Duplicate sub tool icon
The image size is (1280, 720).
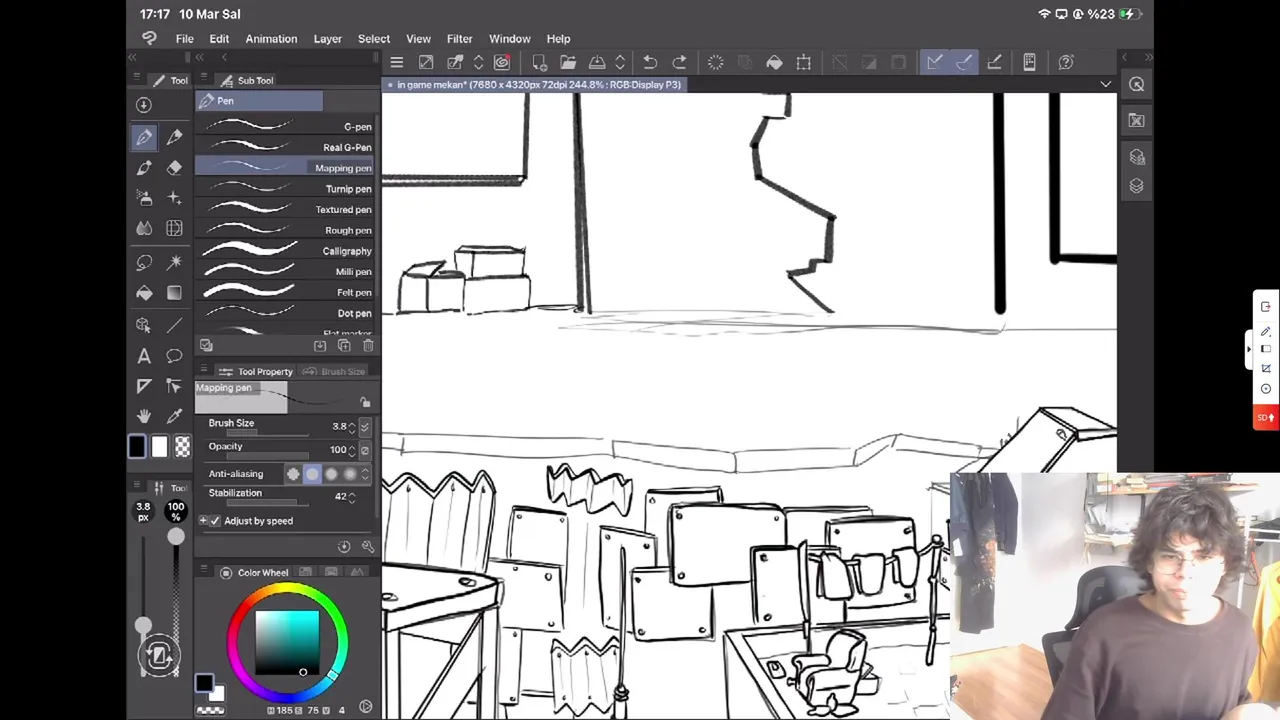[x=344, y=346]
